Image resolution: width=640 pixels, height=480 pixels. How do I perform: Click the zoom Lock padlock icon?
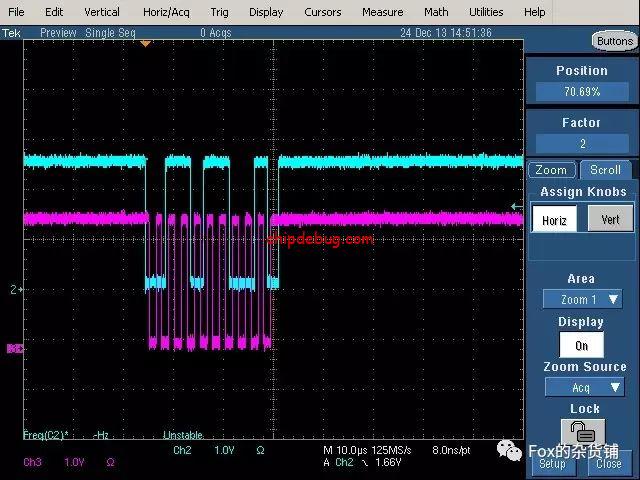tap(581, 432)
